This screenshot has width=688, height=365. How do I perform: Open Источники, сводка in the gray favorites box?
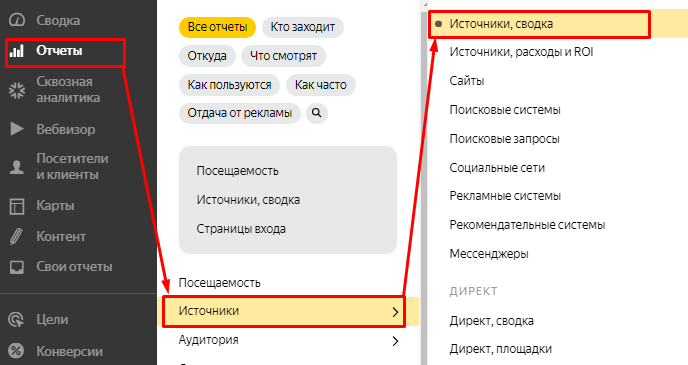[248, 200]
